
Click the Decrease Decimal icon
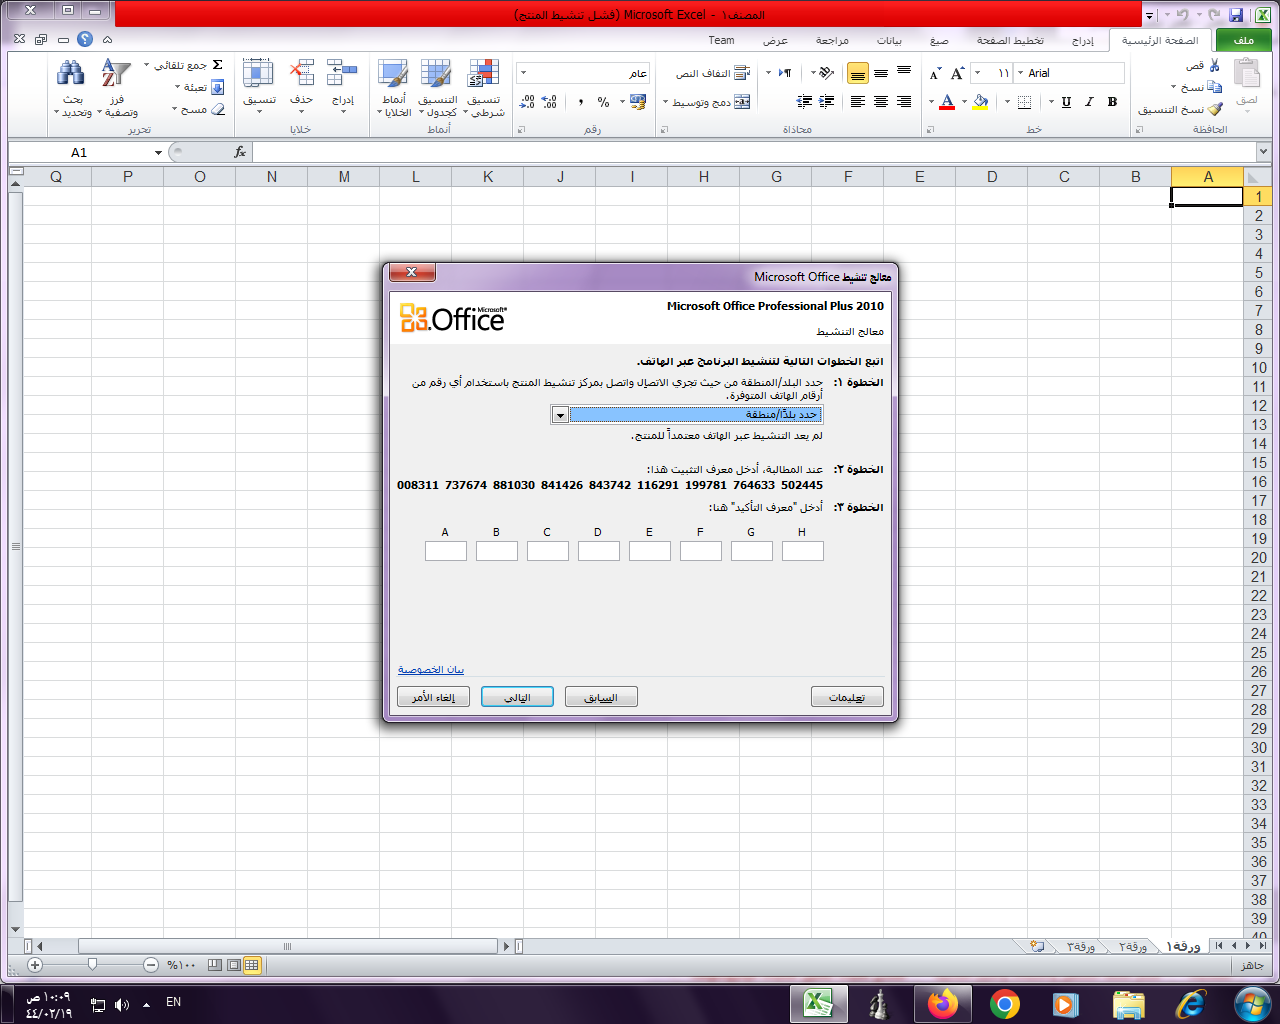coord(528,102)
